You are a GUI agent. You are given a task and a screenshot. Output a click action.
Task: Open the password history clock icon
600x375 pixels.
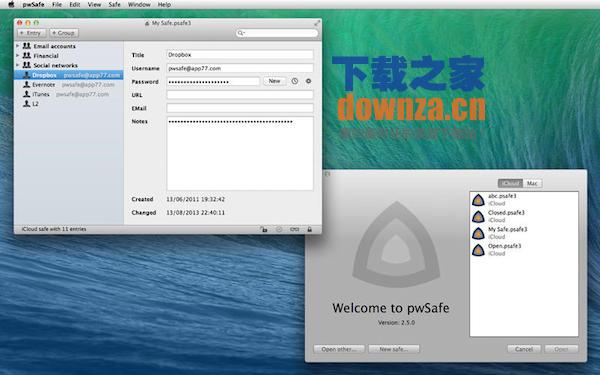point(295,81)
